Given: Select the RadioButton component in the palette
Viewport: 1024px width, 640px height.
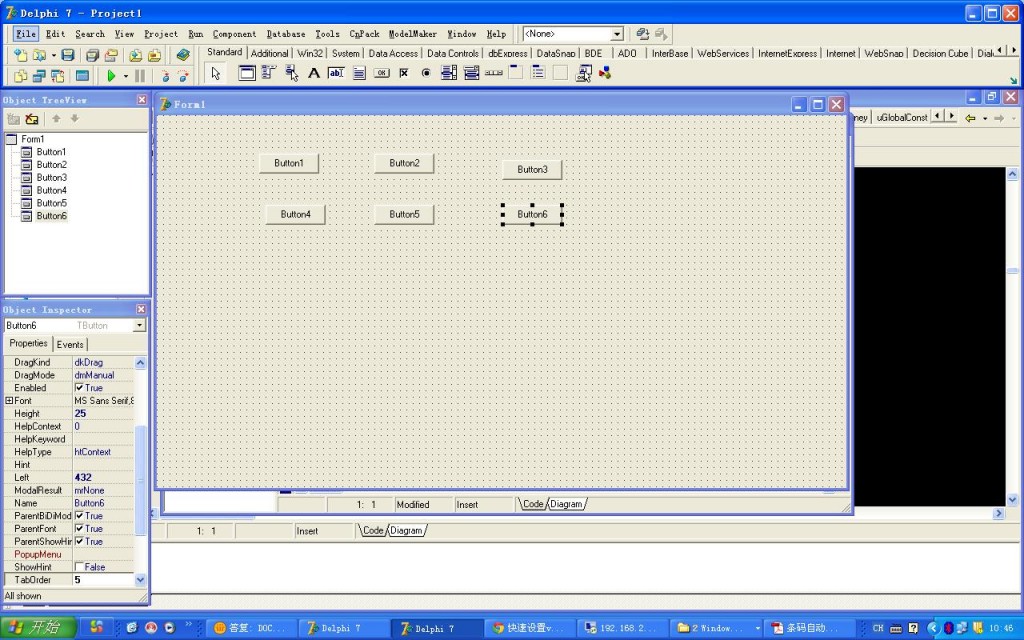Looking at the screenshot, I should click(426, 73).
